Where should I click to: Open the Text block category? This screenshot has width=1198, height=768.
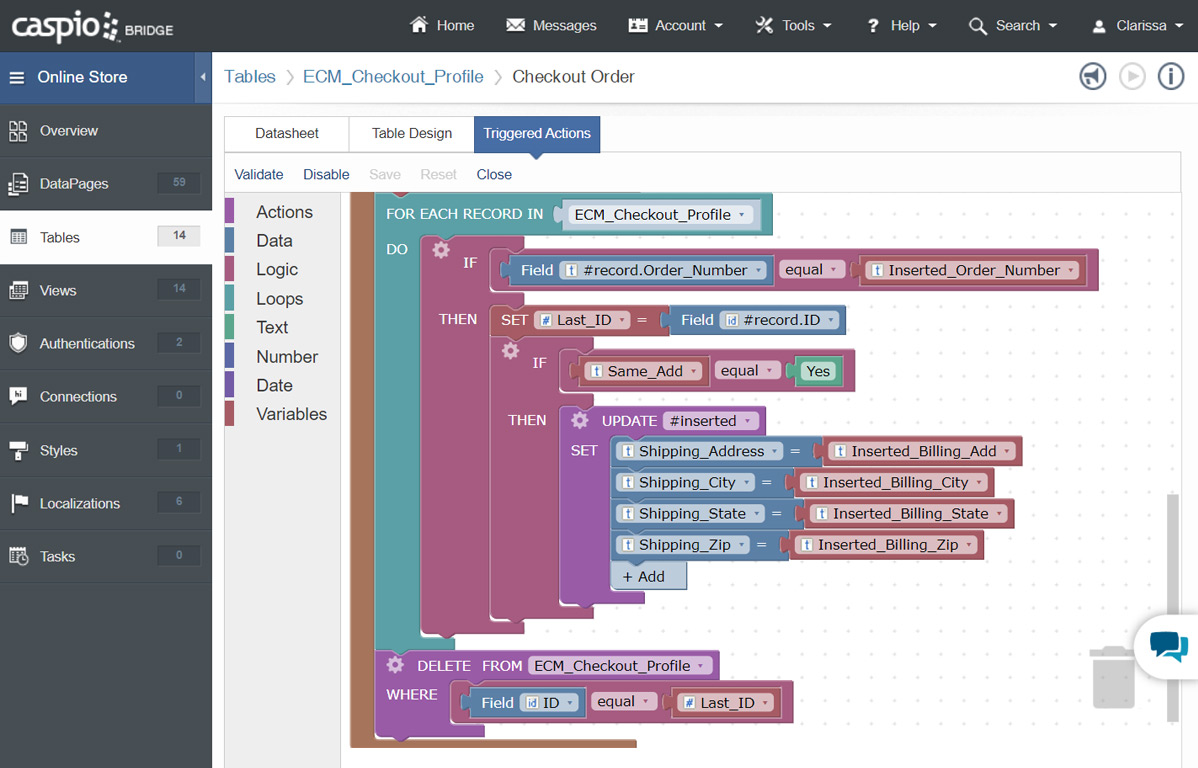(272, 327)
